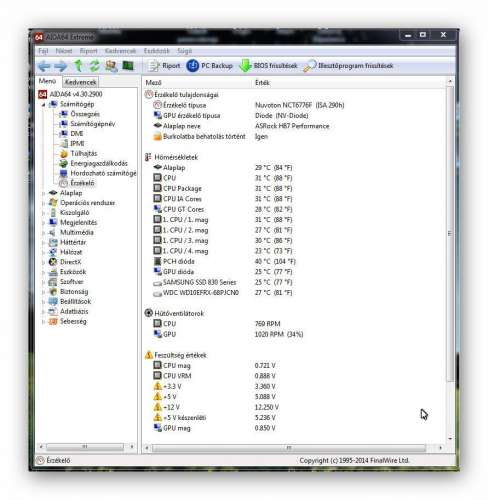Select AIDA64 v4.30.2900 root tree node
The width and height of the screenshot is (488, 500).
(76, 94)
